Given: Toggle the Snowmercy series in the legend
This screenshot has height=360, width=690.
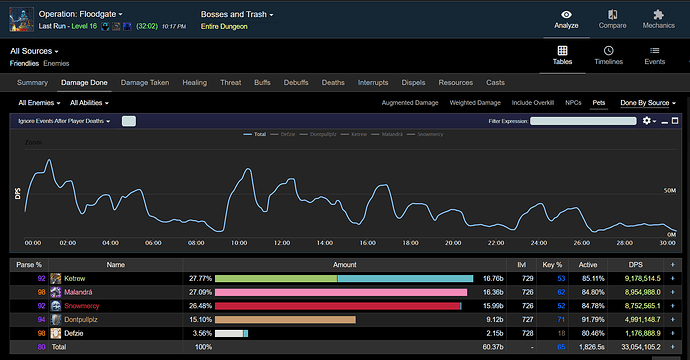Looking at the screenshot, I should coord(425,134).
